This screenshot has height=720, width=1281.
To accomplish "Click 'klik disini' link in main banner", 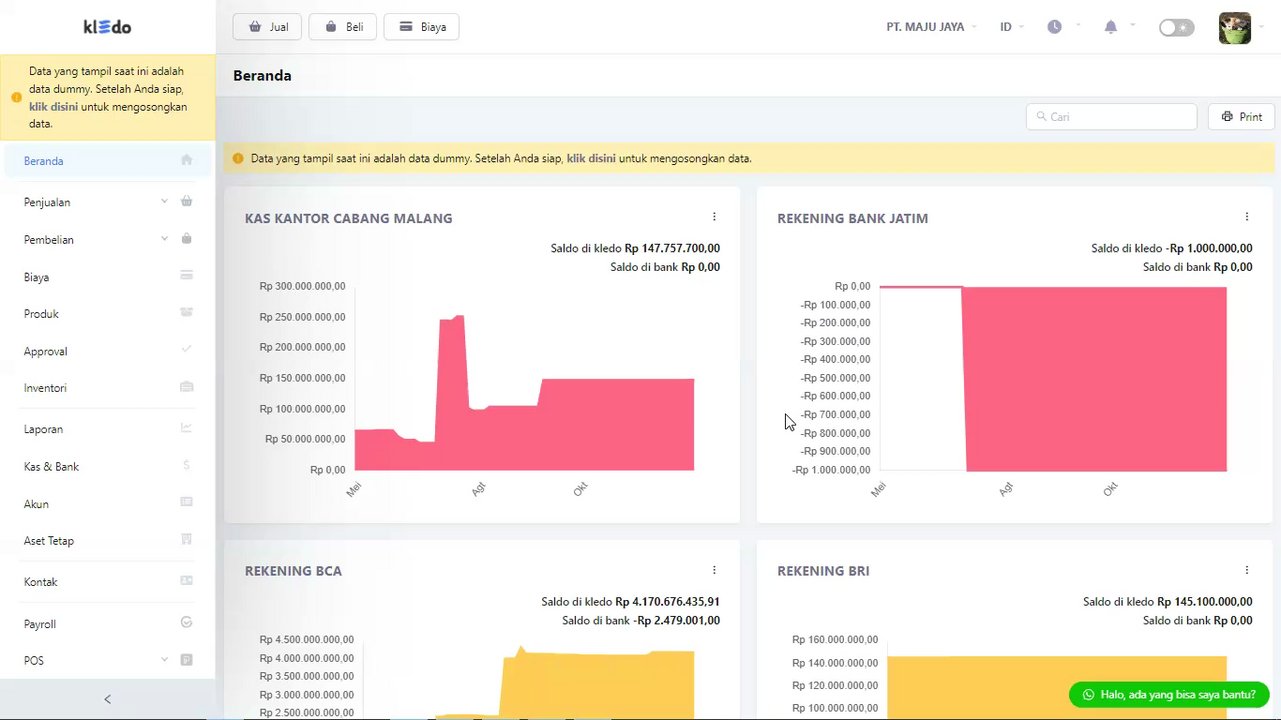I will pos(591,158).
